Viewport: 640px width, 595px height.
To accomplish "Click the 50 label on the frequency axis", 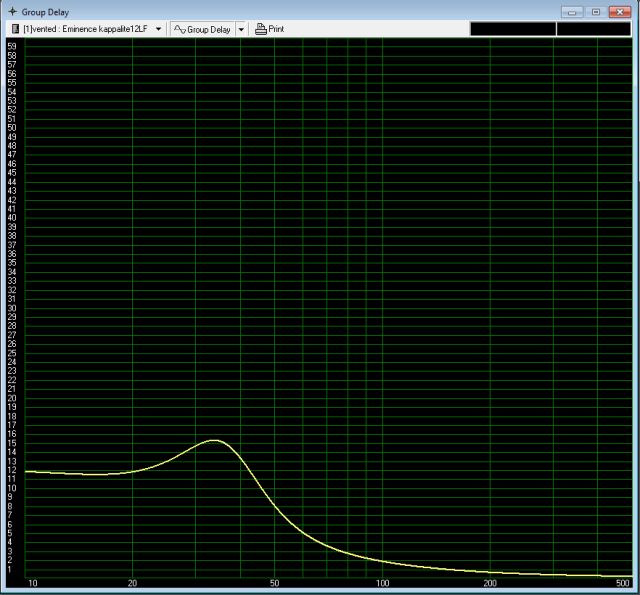I will click(275, 583).
